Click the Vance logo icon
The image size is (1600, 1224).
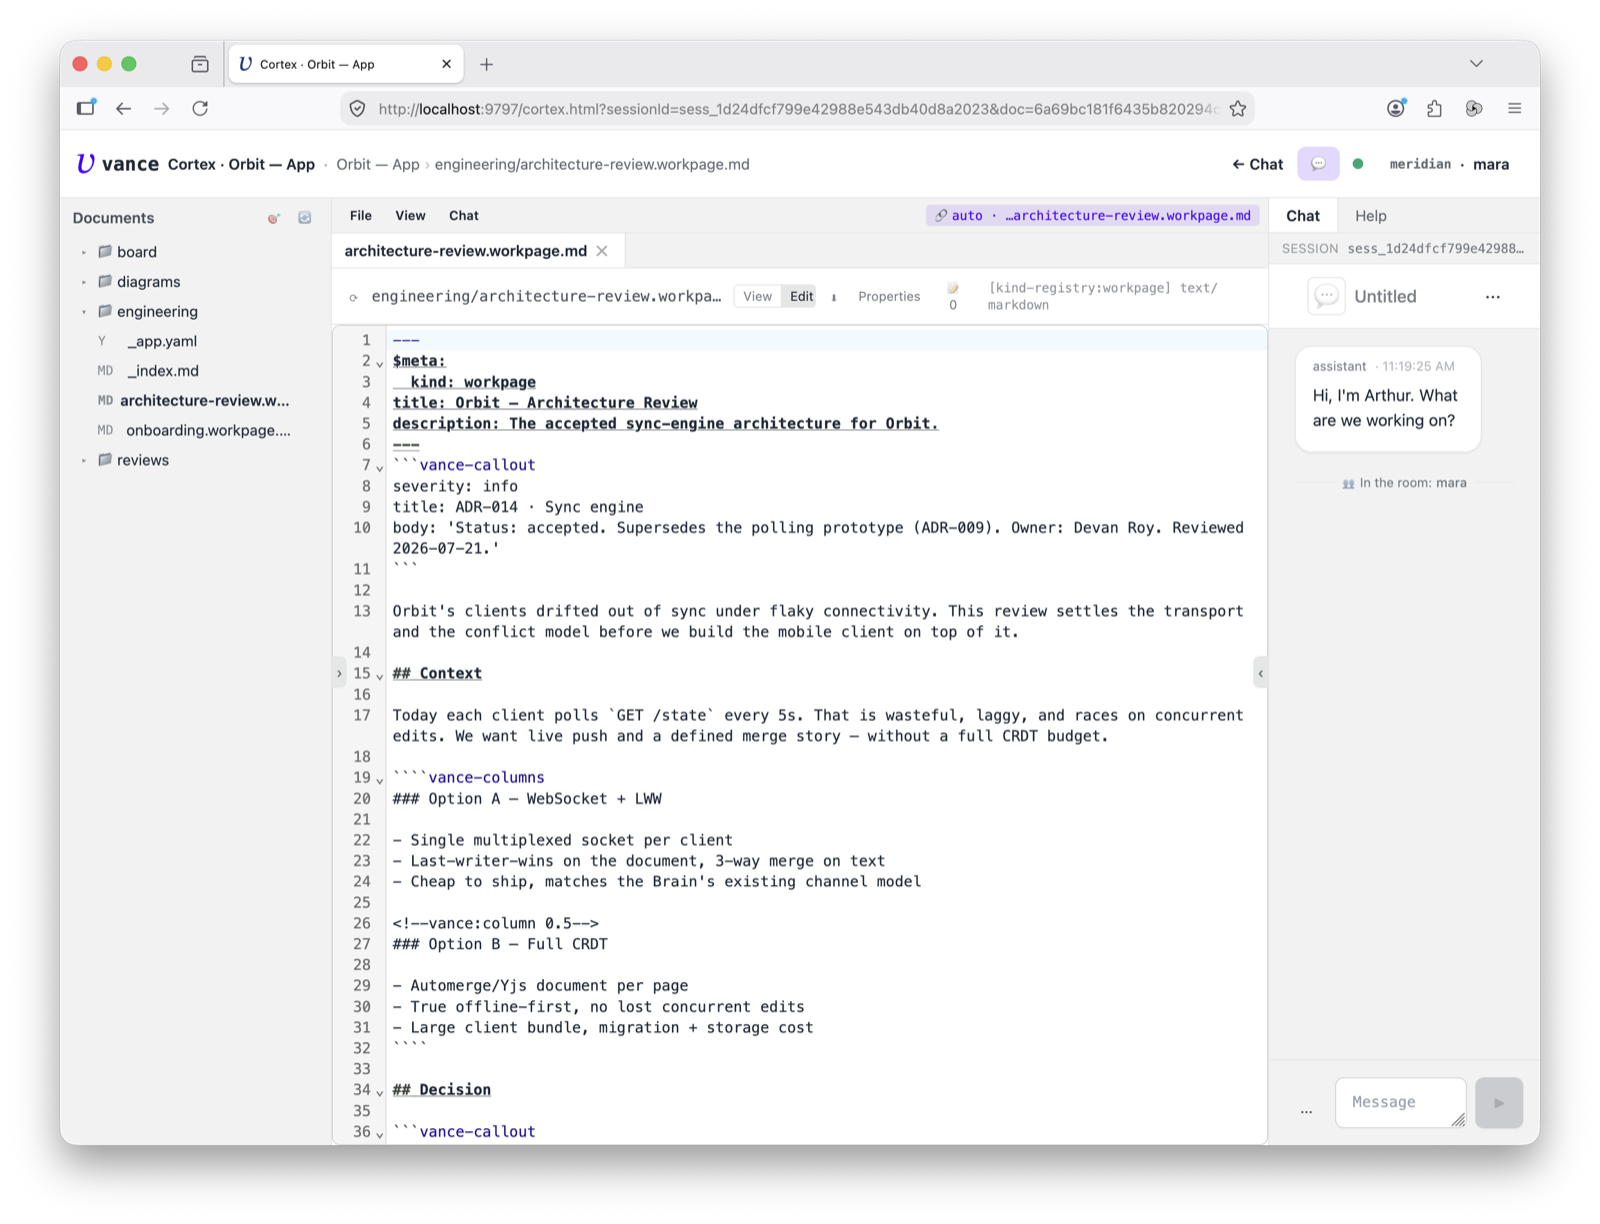pyautogui.click(x=85, y=164)
